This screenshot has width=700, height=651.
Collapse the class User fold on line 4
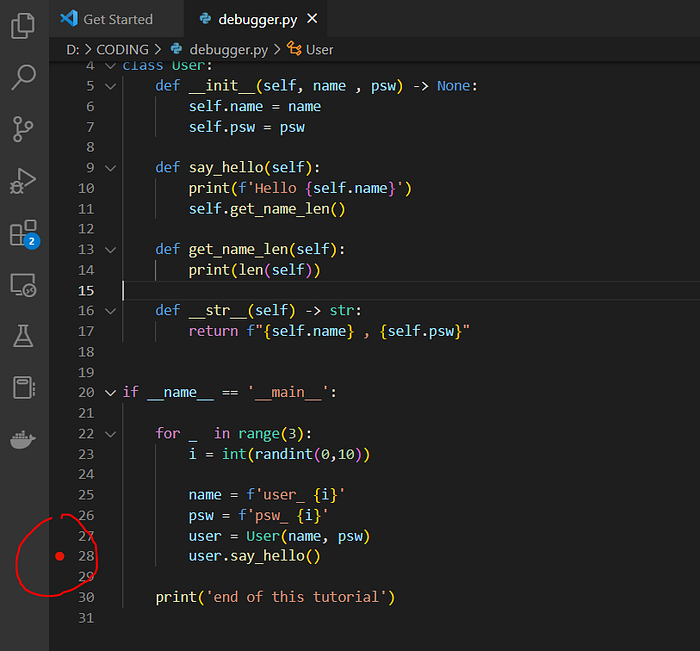click(x=110, y=66)
